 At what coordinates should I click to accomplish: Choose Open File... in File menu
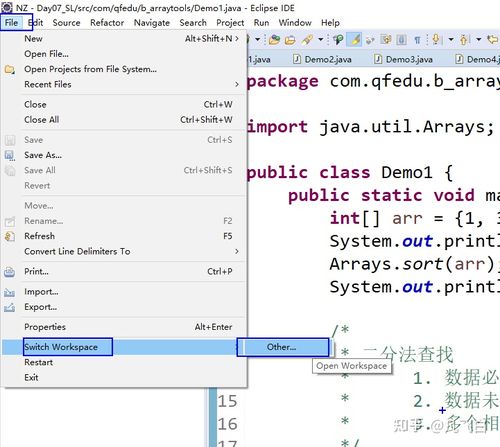point(124,54)
